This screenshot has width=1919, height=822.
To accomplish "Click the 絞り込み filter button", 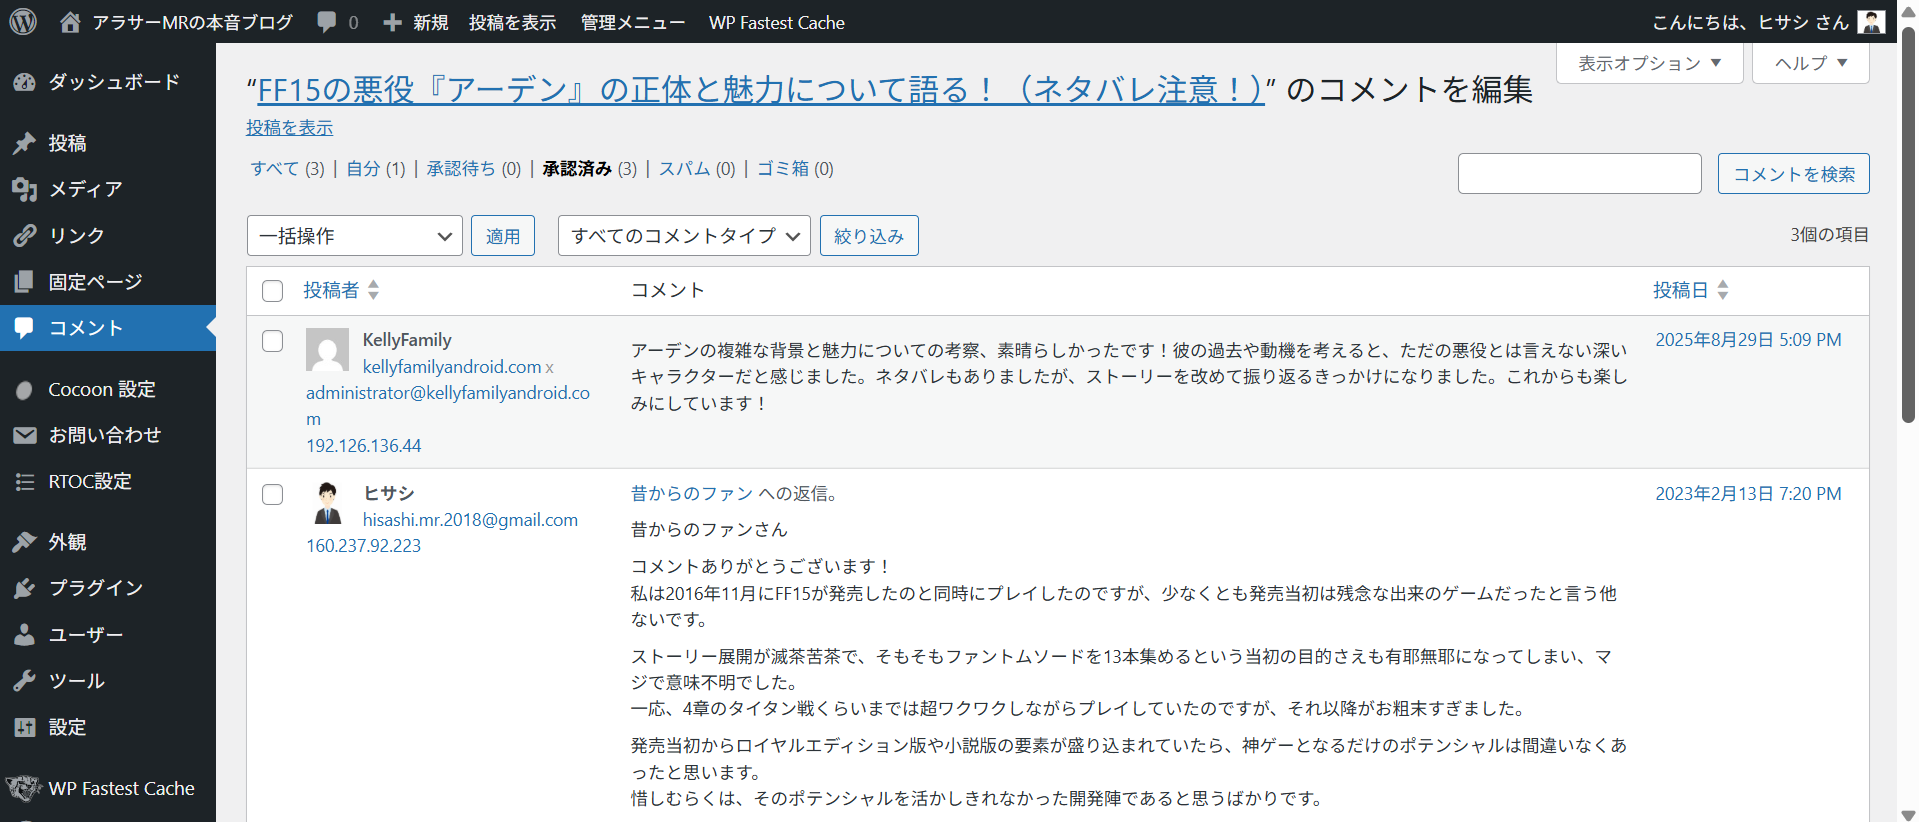I will 869,236.
